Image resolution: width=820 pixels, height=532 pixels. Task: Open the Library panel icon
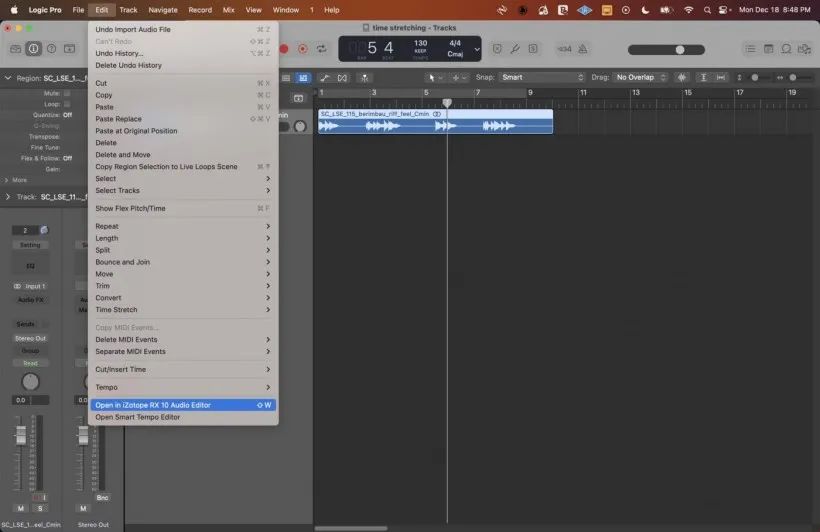(x=16, y=49)
